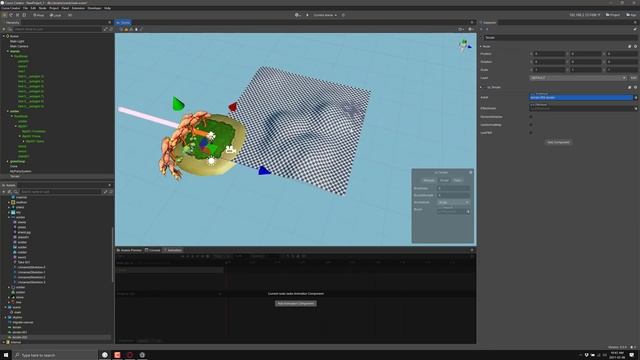Toggle the Pivot mode button
The height and width of the screenshot is (360, 640).
pyautogui.click(x=39, y=15)
